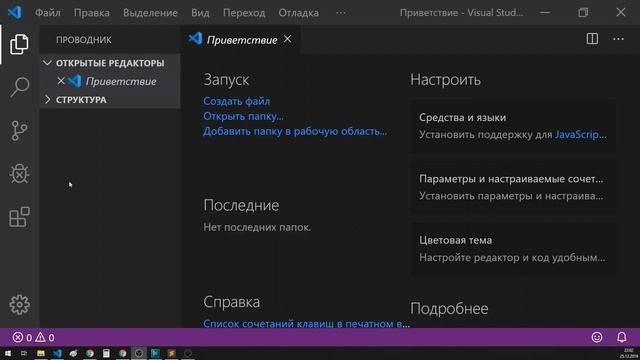Screen dimensions: 640x360
Task: Collapse the ОТКРЫТЫЕ РЕДАКТОРЫ section
Action: click(x=109, y=63)
